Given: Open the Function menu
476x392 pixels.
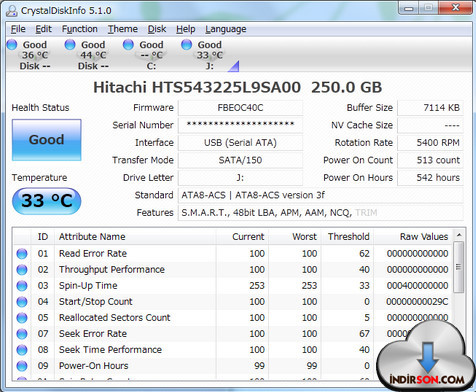Looking at the screenshot, I should pos(80,29).
